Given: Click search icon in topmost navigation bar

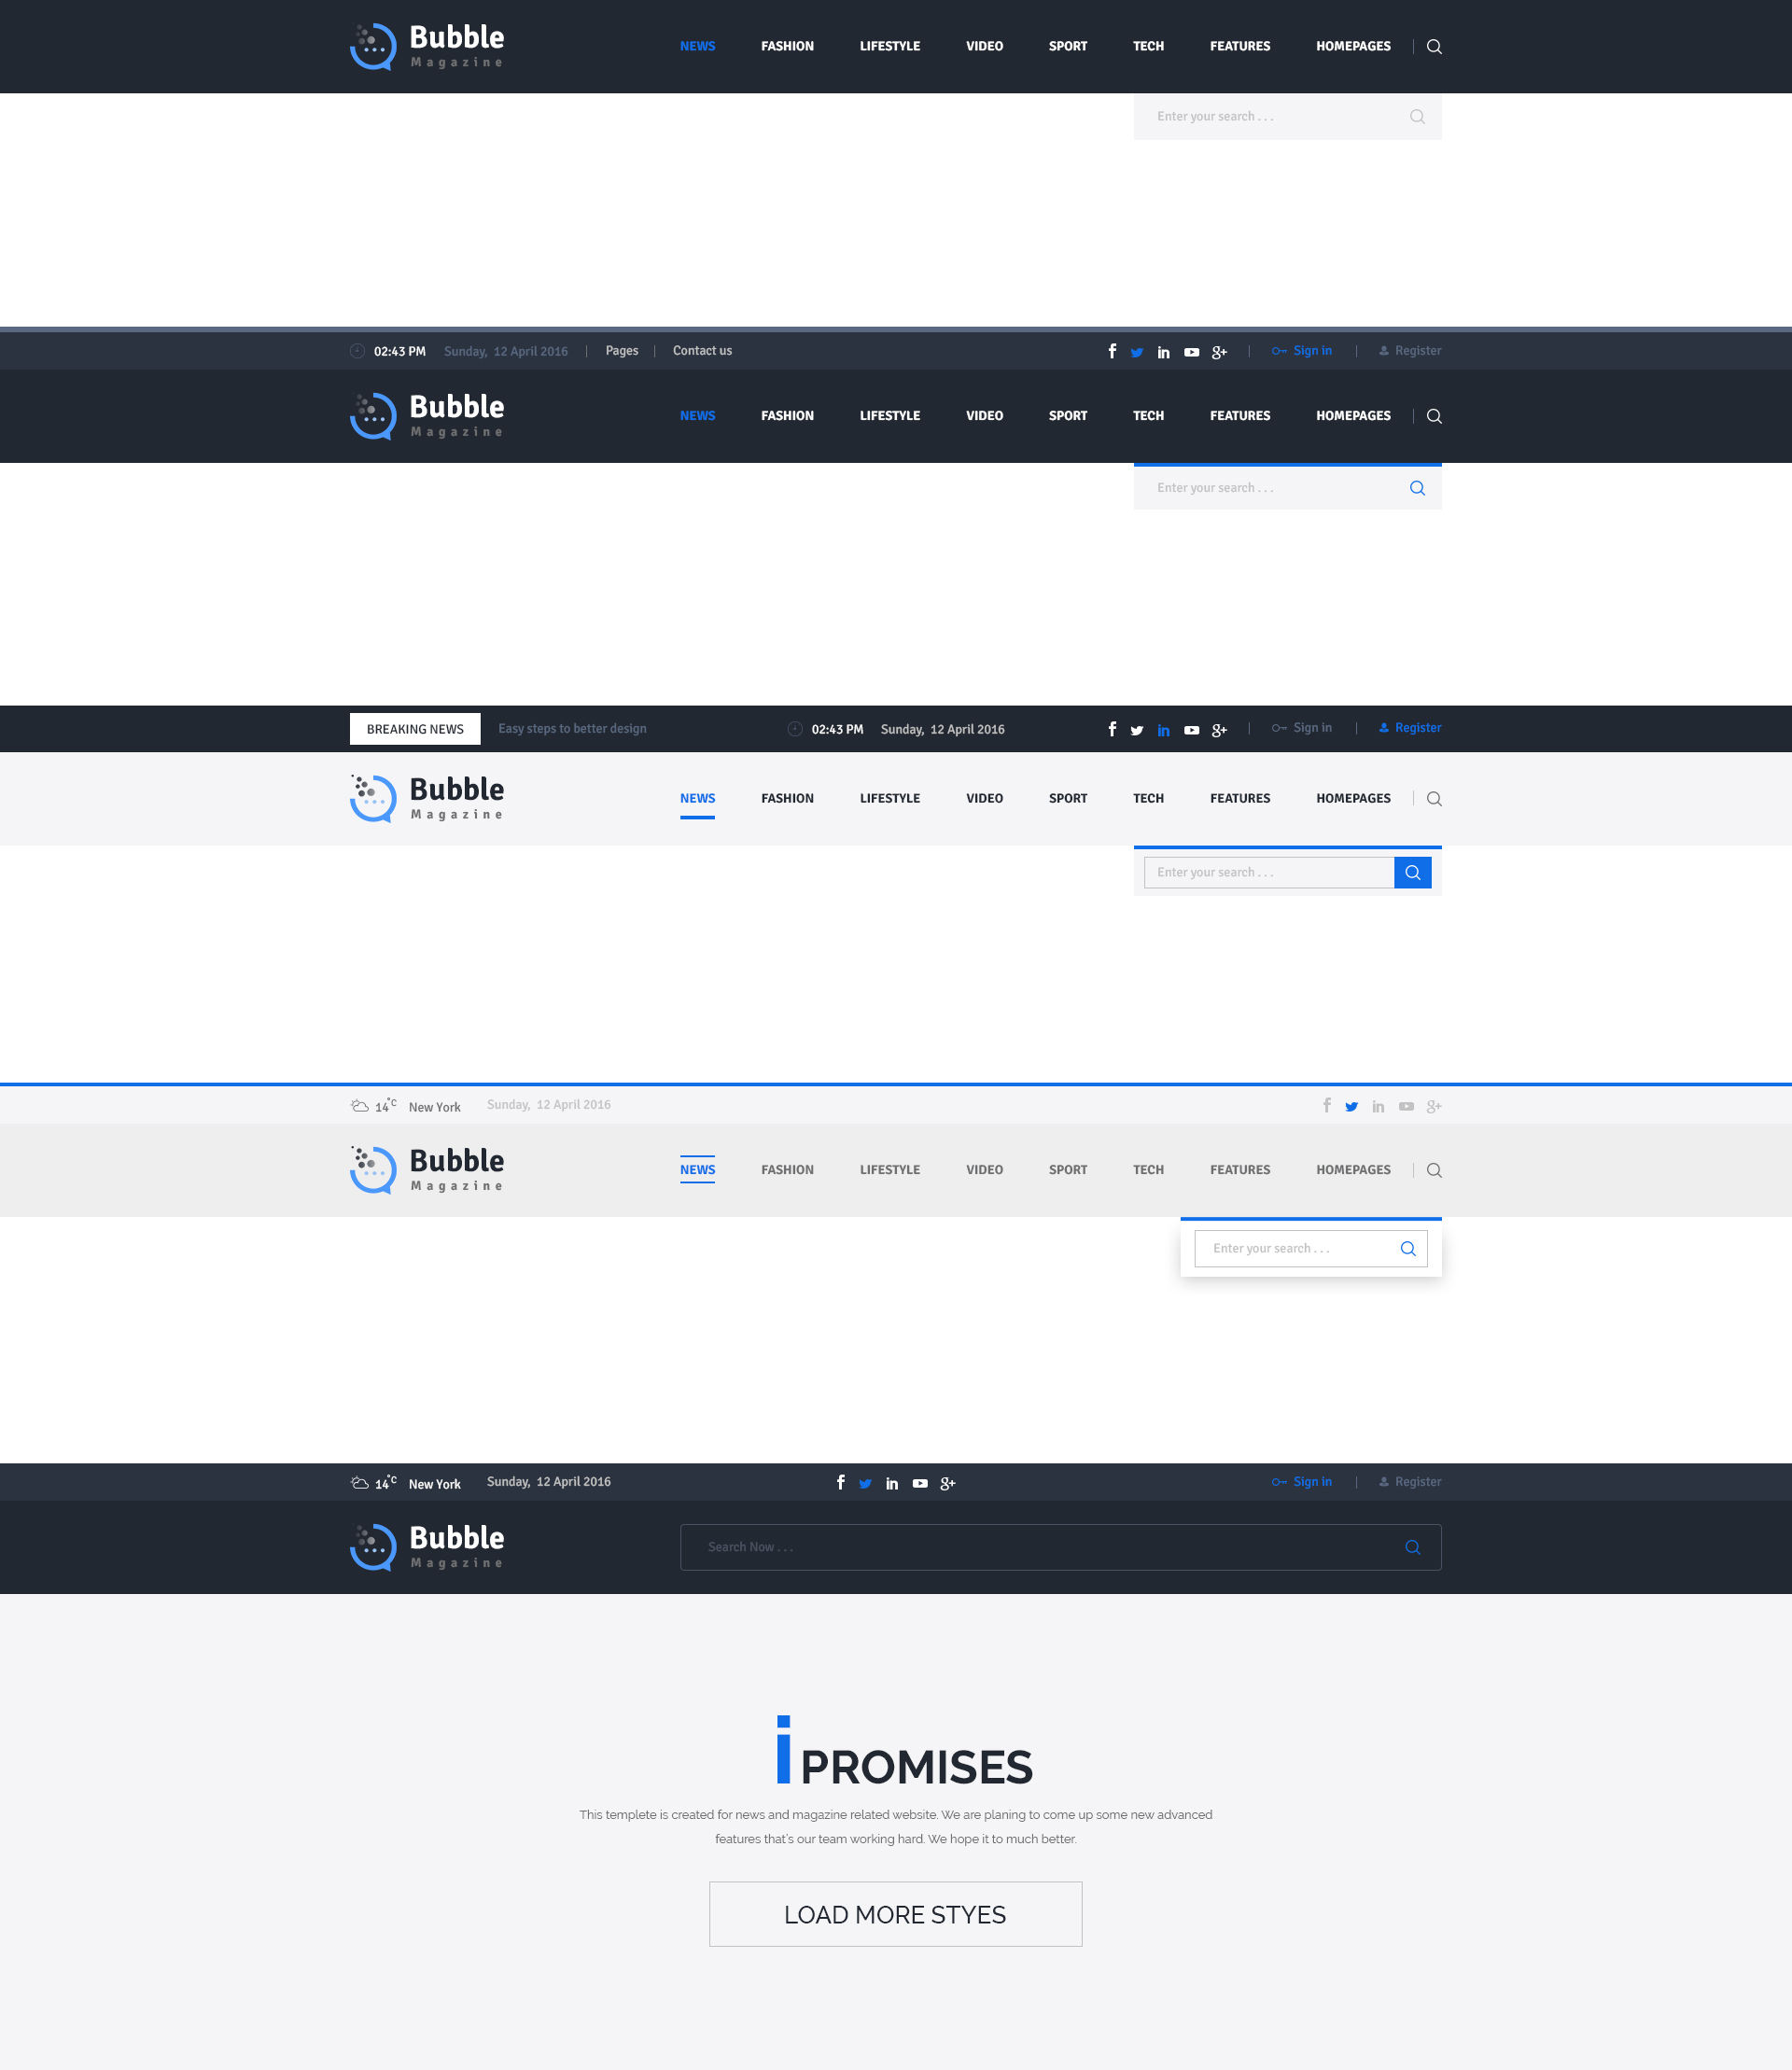Looking at the screenshot, I should click(1433, 47).
